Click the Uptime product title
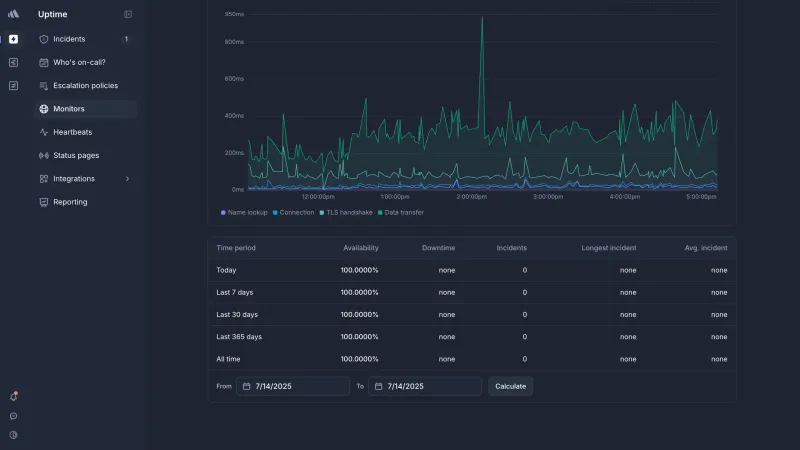Viewport: 800px width, 450px height. (x=53, y=14)
